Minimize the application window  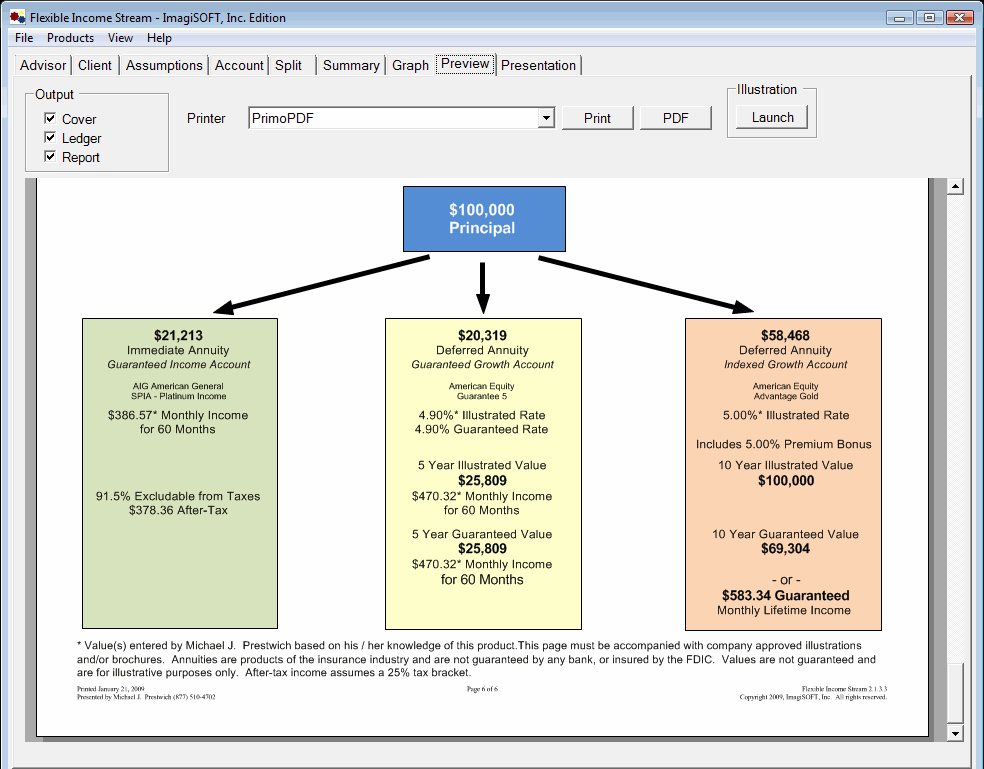899,18
